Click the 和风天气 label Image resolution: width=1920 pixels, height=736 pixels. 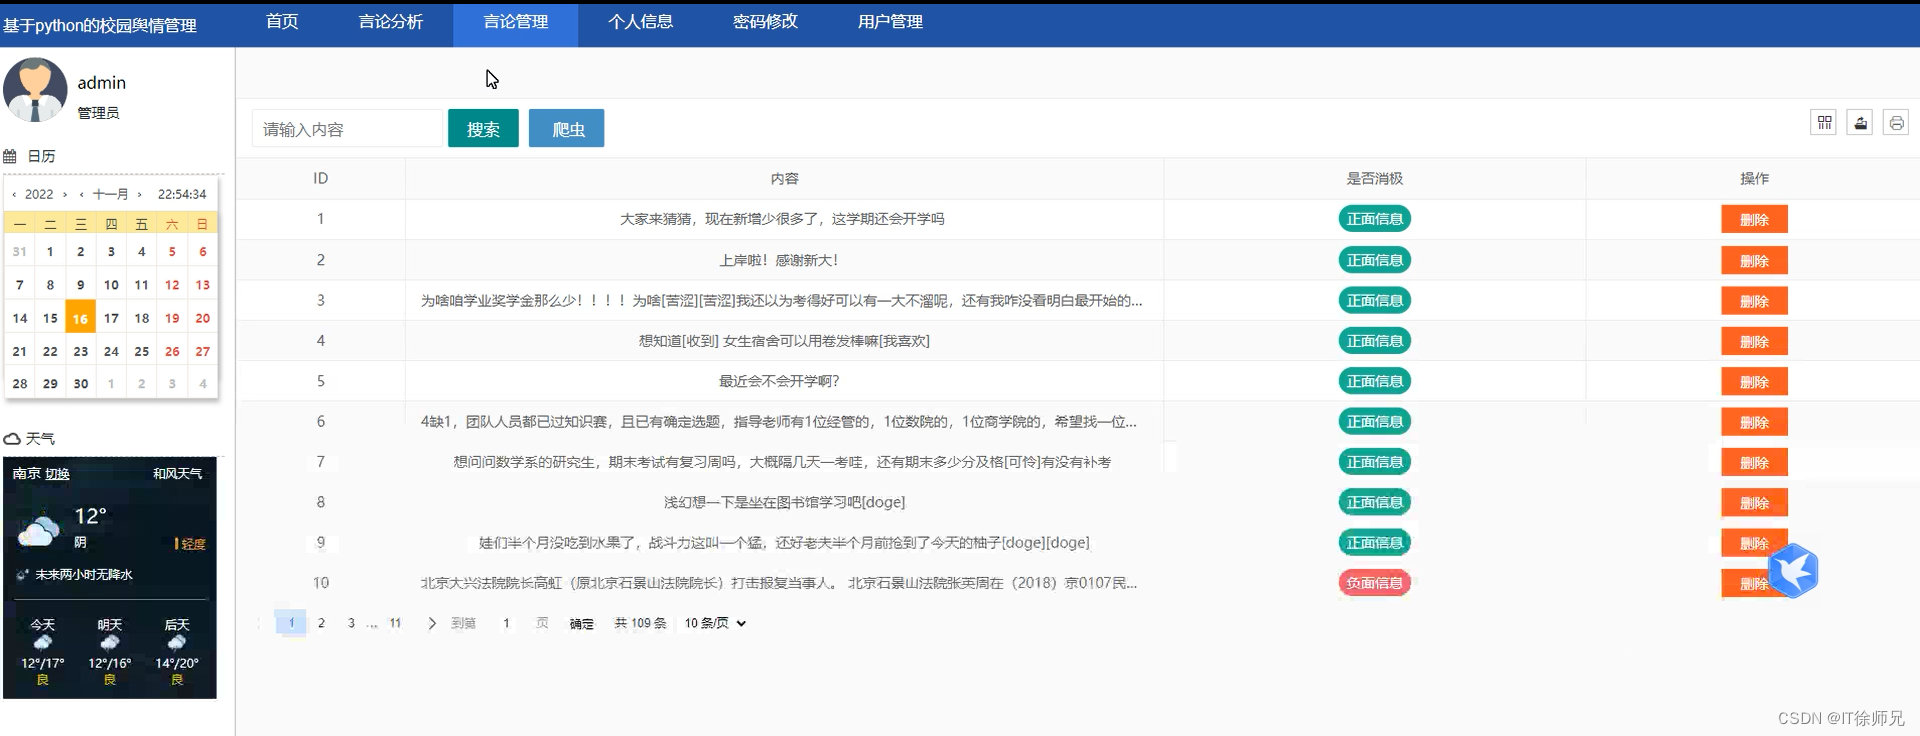177,474
